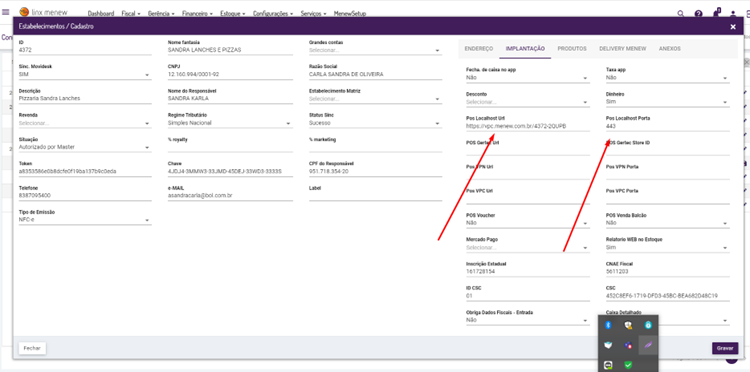The image size is (750, 372).
Task: Click the Linx Menew logo
Action: (x=44, y=12)
